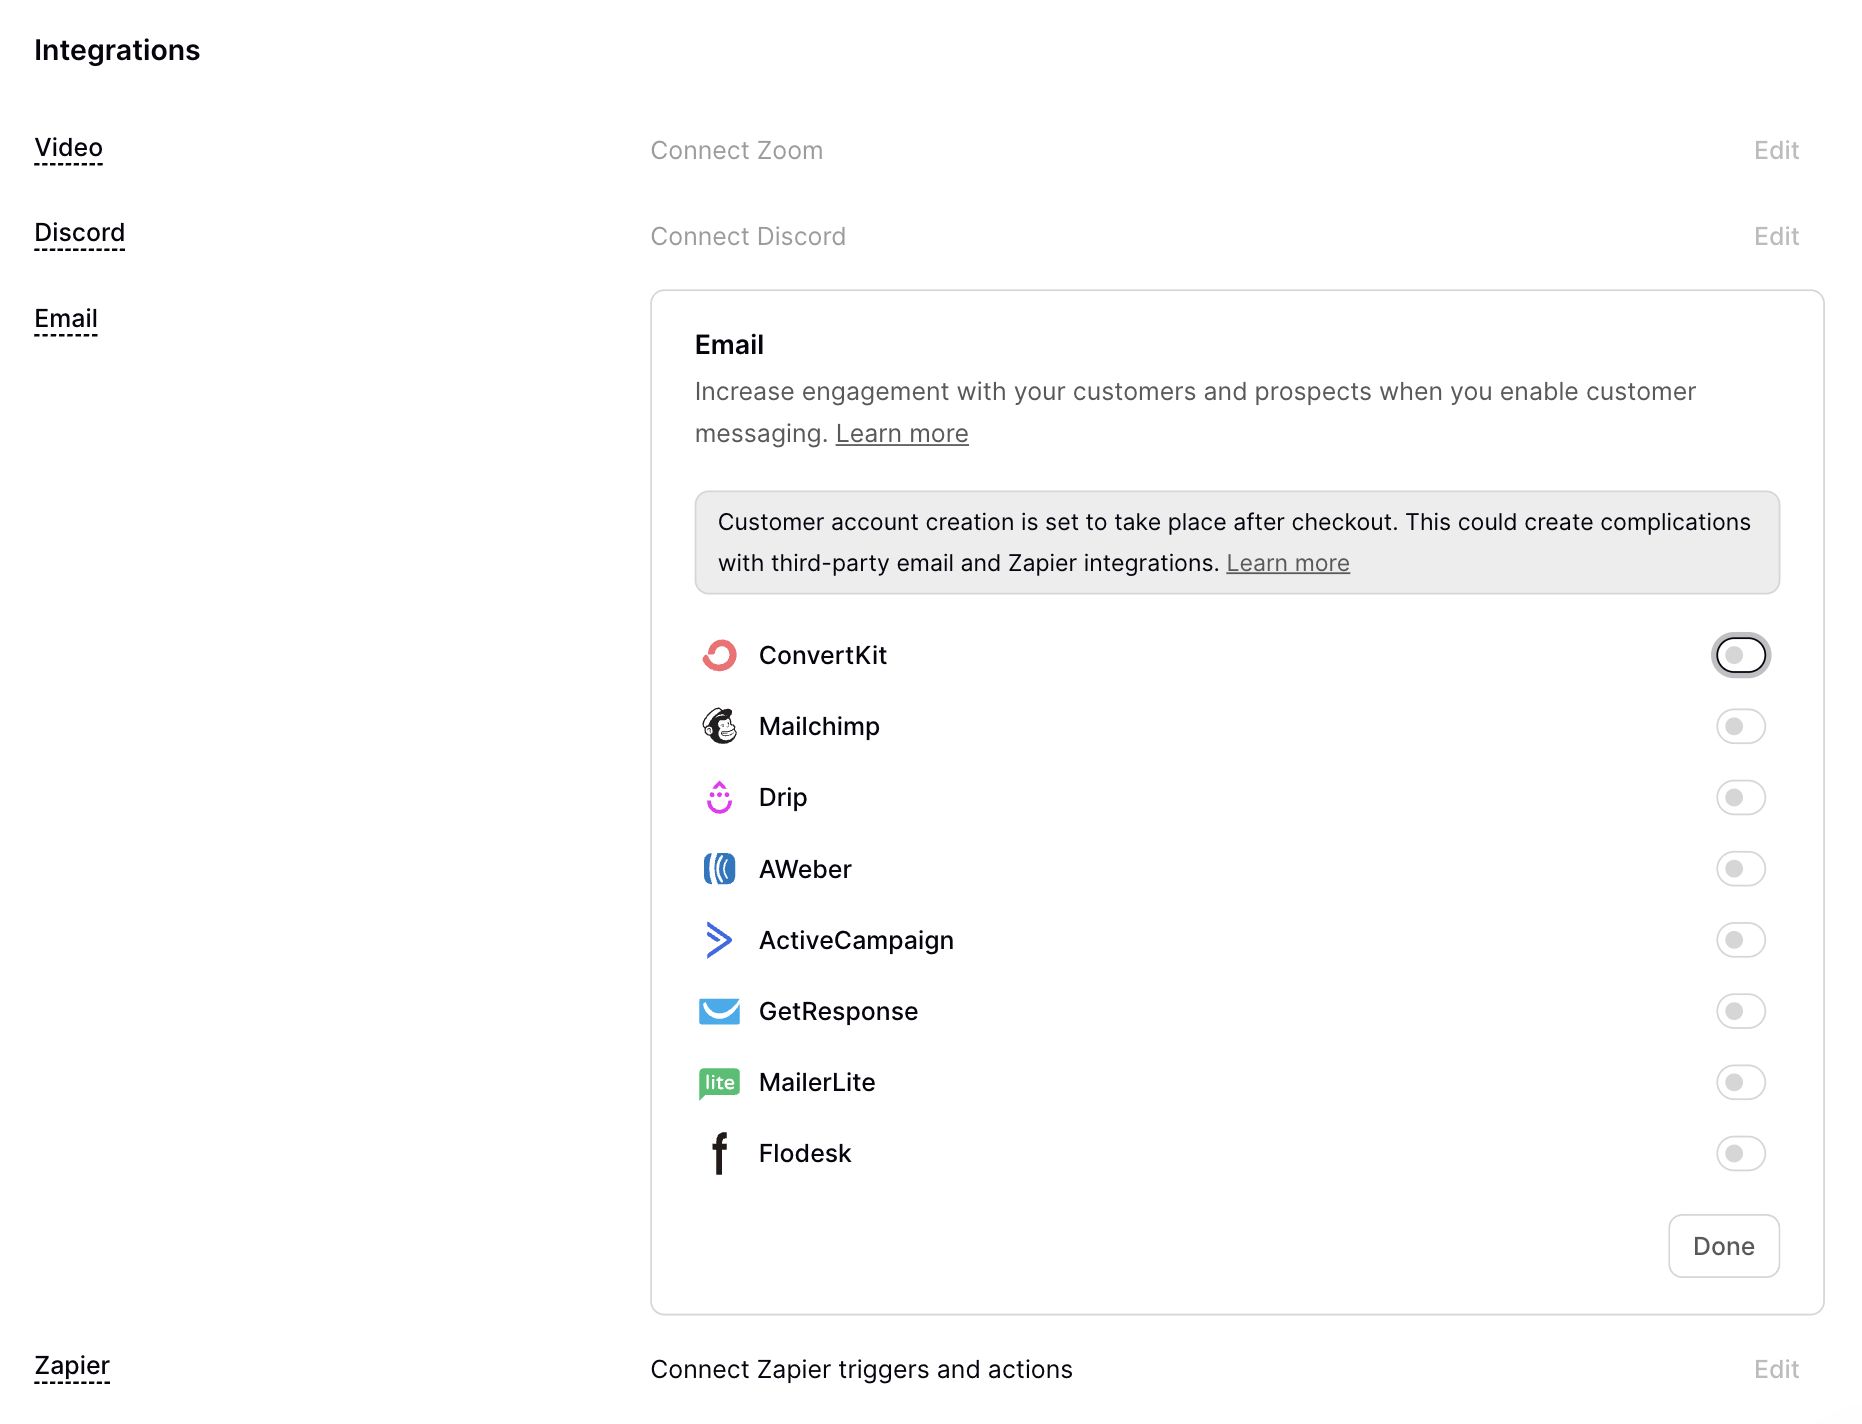
Task: Enable the ConvertKit toggle
Action: pyautogui.click(x=1740, y=655)
